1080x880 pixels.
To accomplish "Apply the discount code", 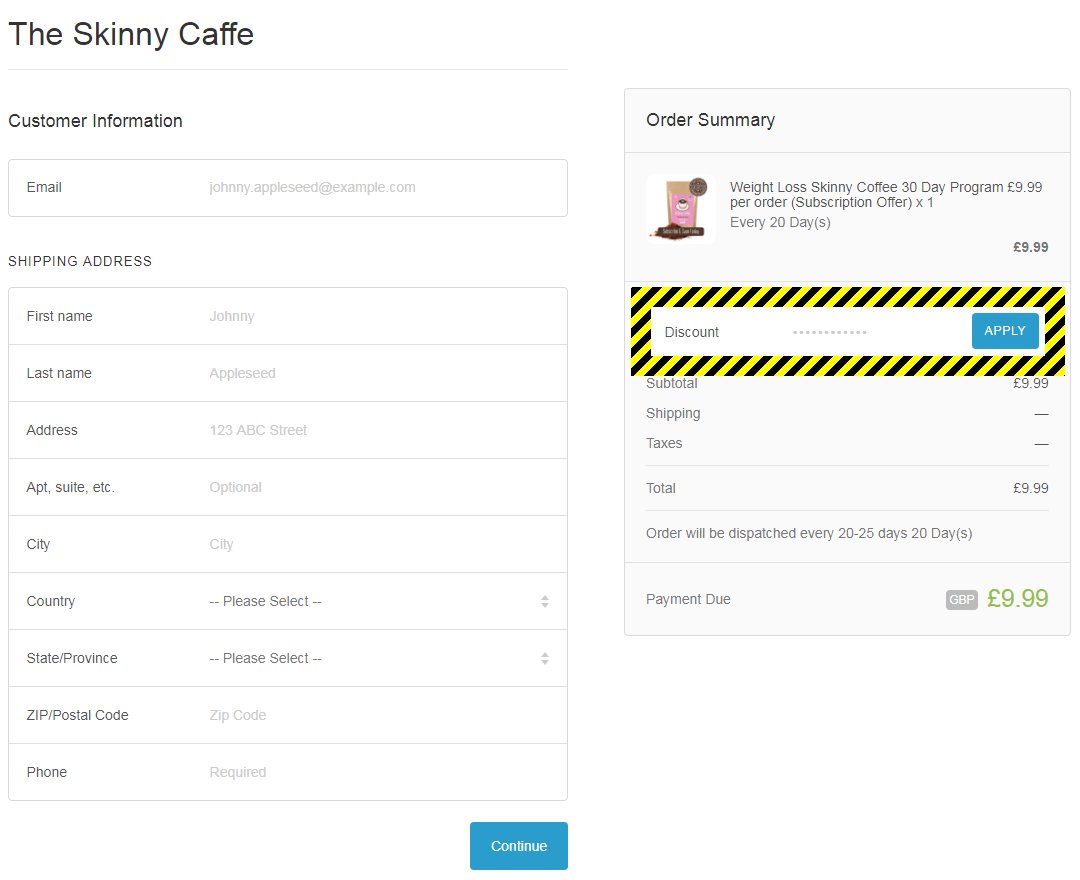I will coord(1005,331).
